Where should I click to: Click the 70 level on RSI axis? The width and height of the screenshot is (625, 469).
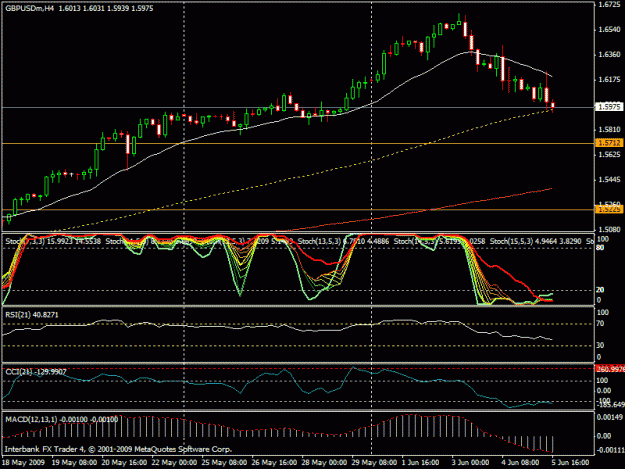[x=600, y=324]
